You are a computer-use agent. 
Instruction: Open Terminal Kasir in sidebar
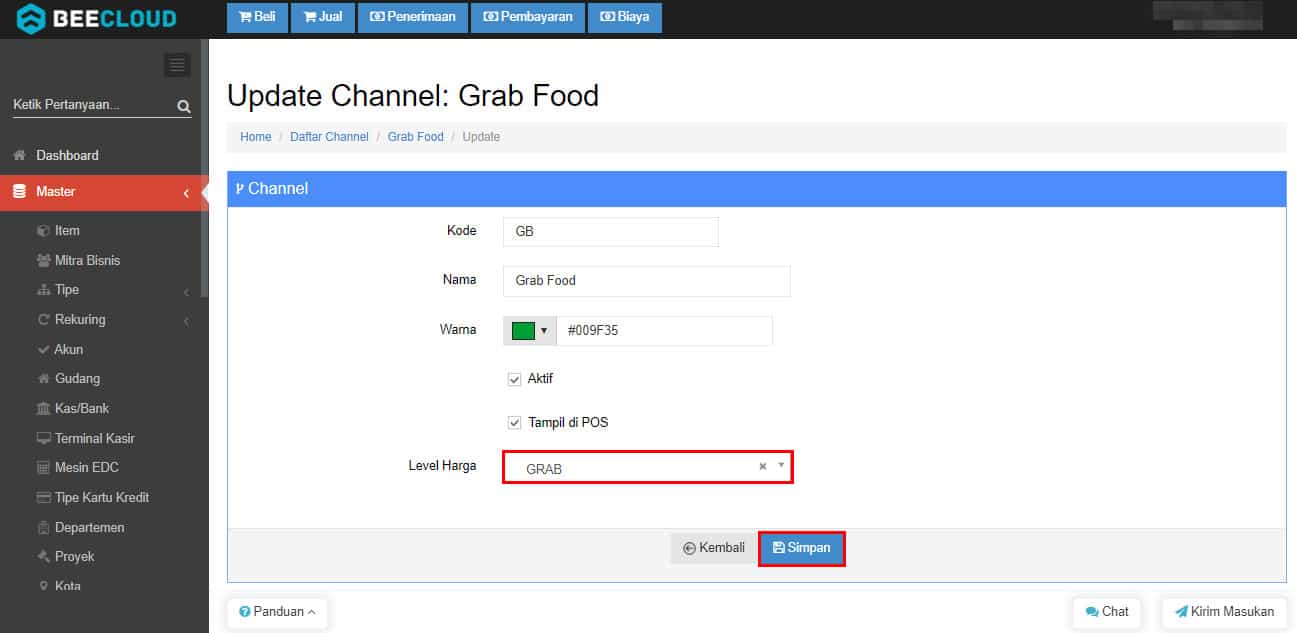94,438
